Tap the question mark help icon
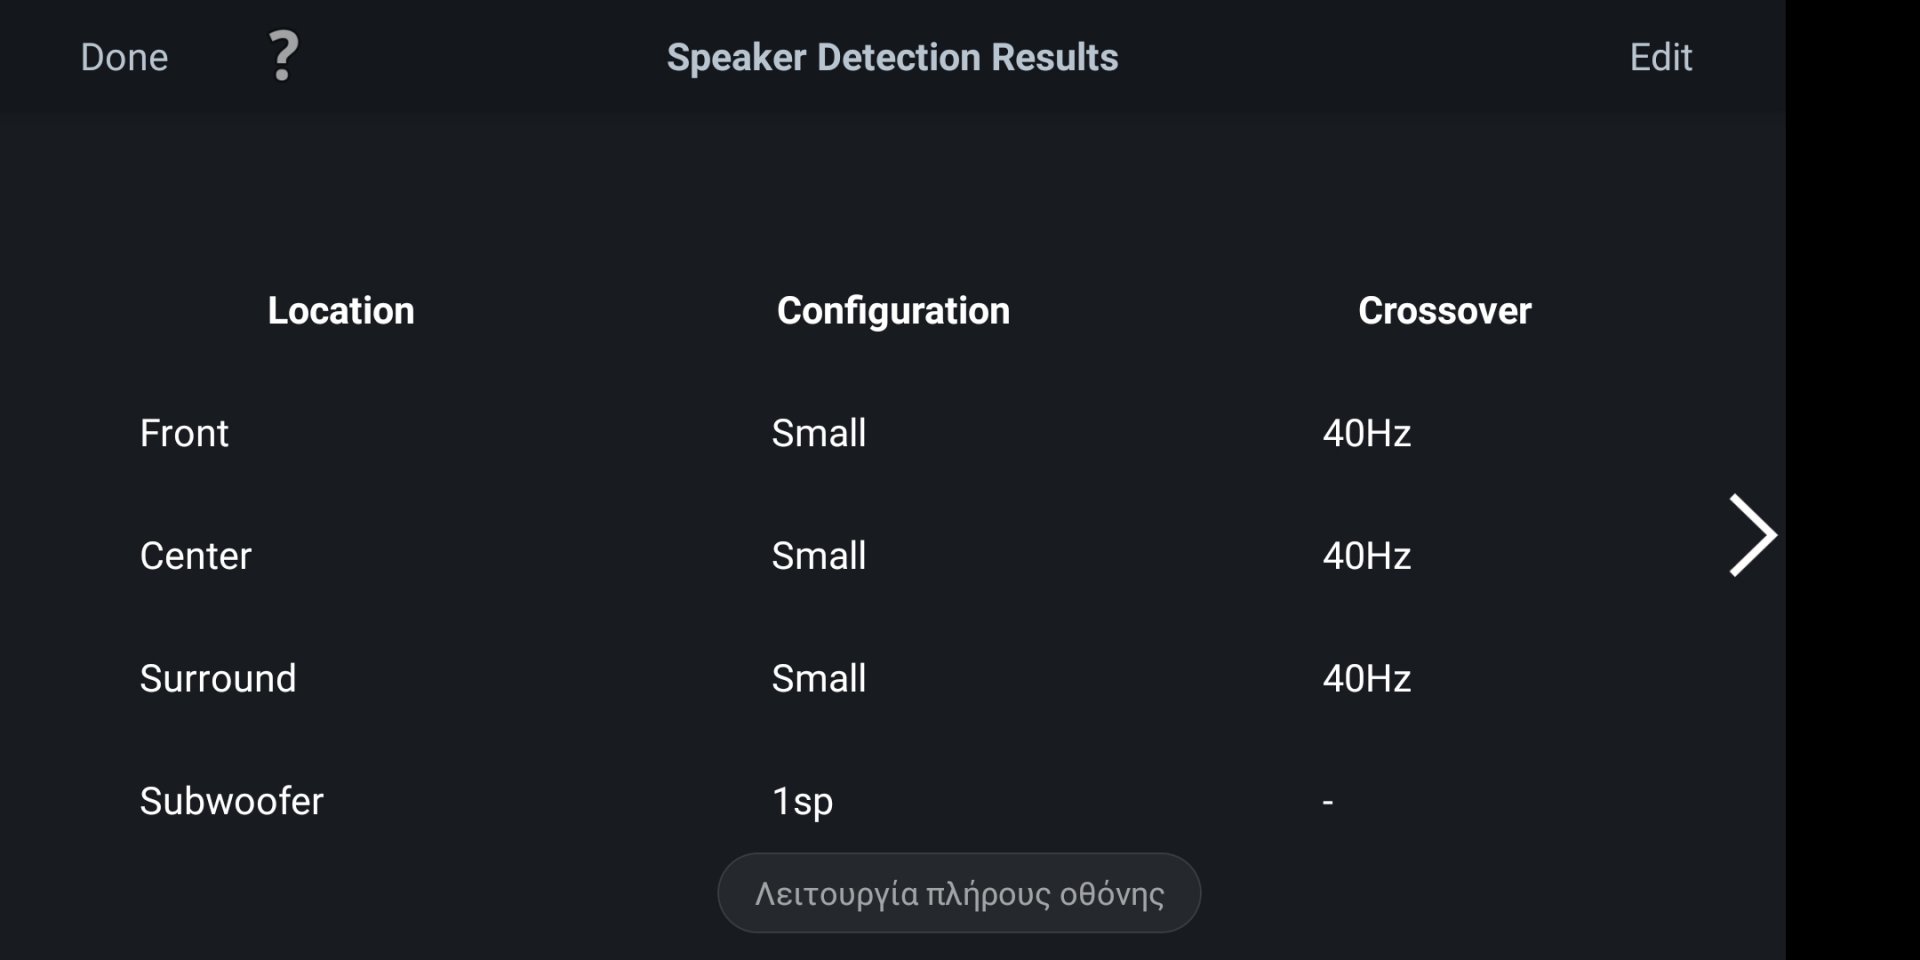The height and width of the screenshot is (960, 1920). pyautogui.click(x=284, y=56)
